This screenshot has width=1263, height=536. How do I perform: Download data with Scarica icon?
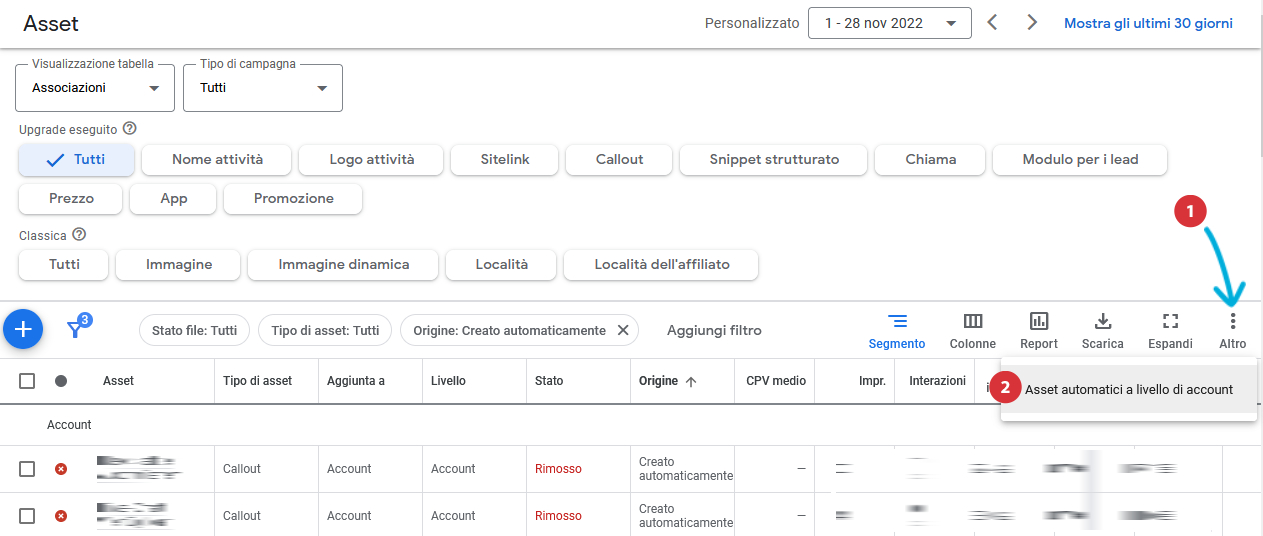coord(1103,330)
